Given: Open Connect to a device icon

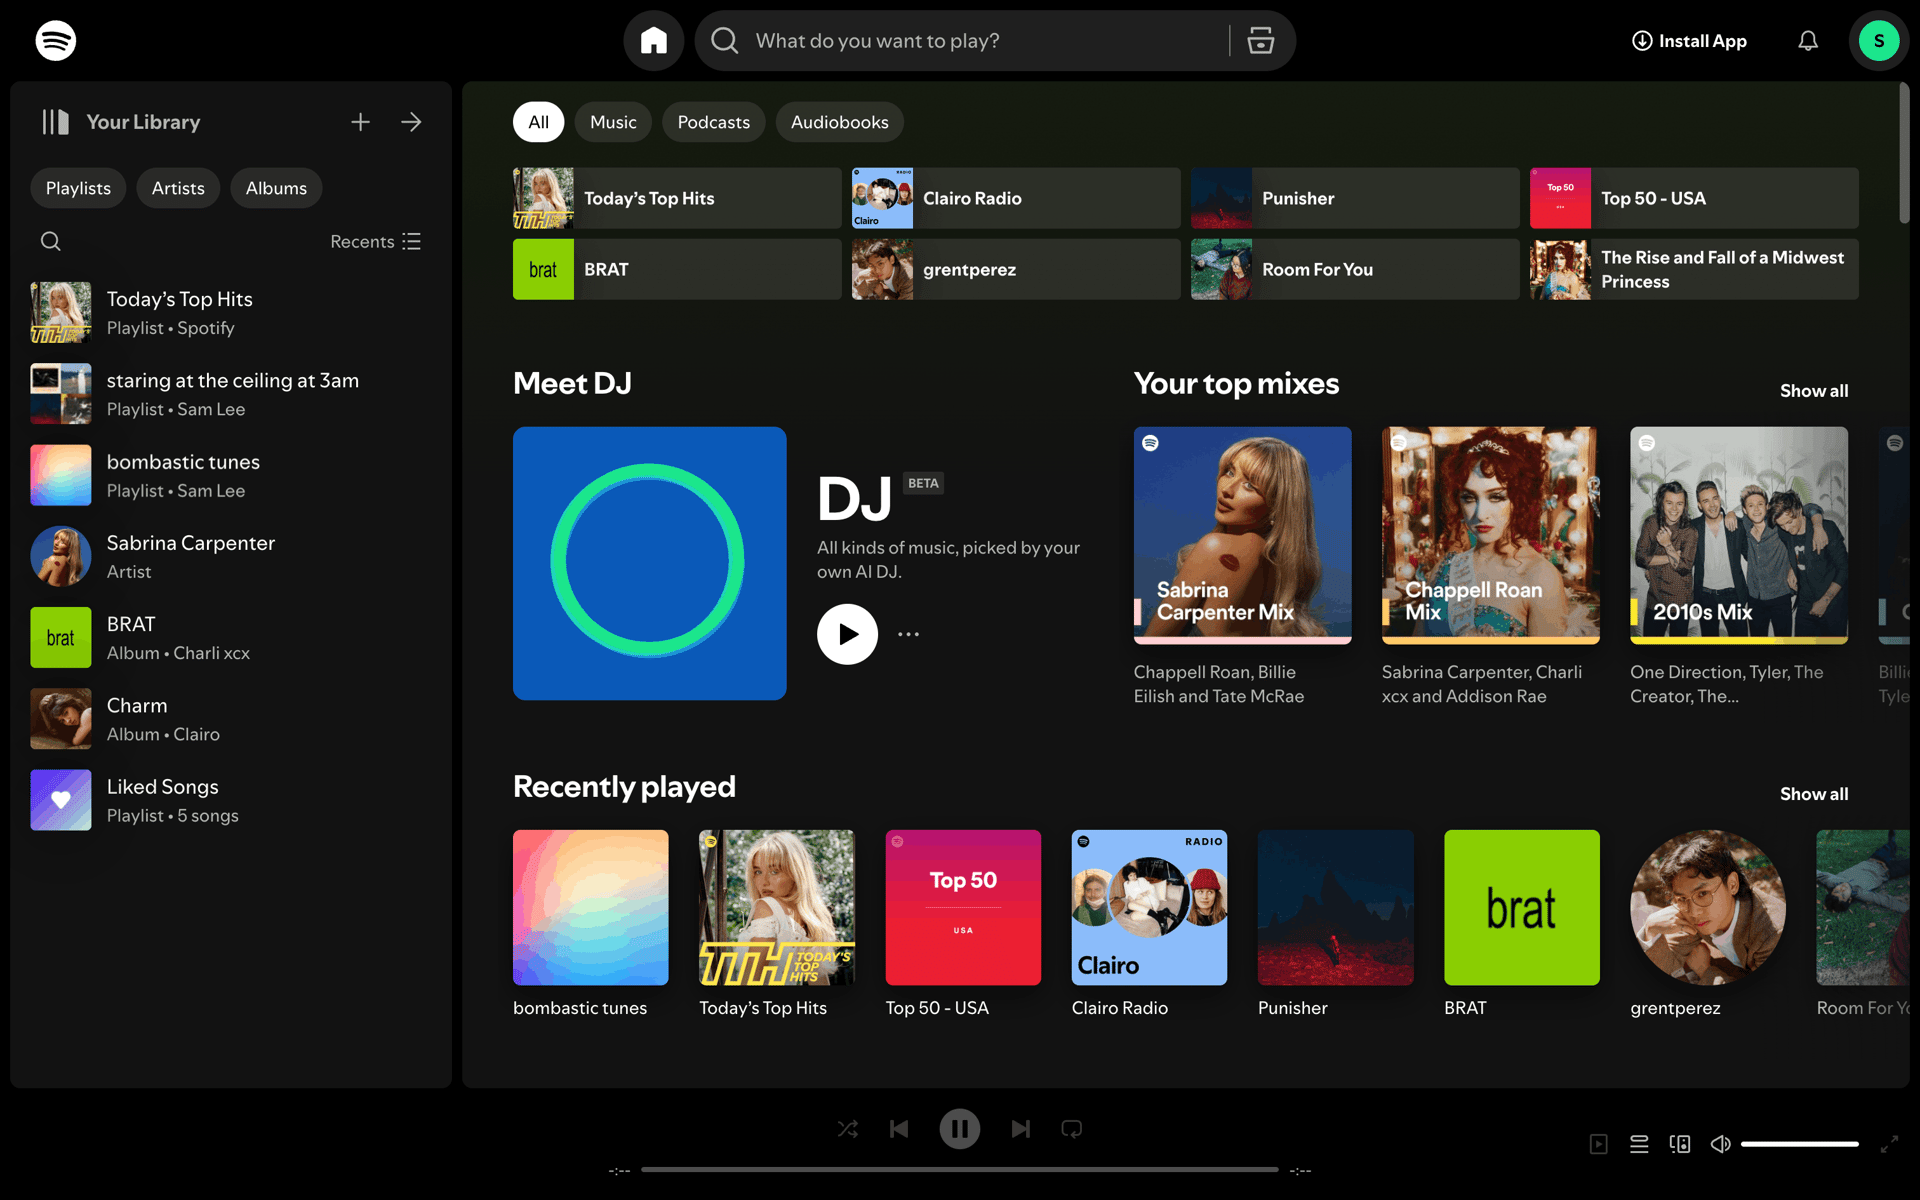Looking at the screenshot, I should (1680, 1144).
